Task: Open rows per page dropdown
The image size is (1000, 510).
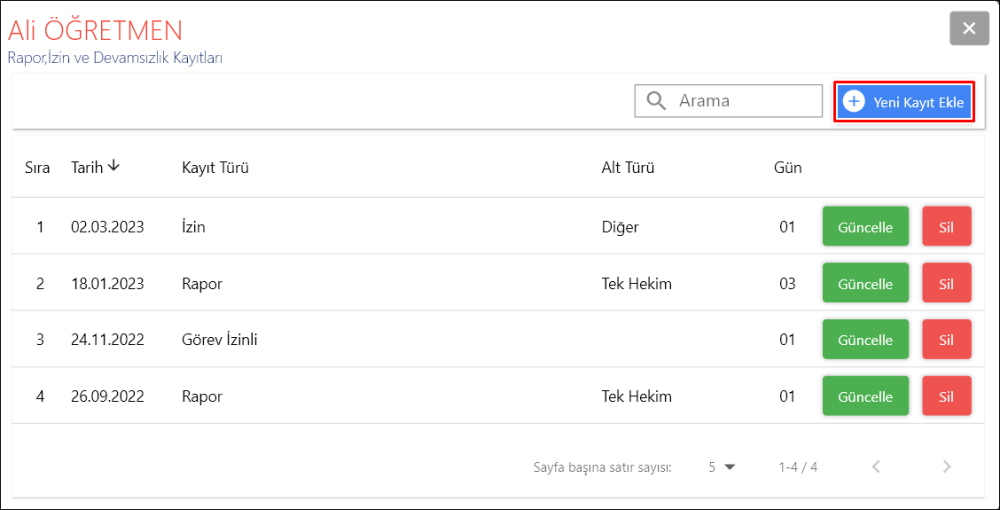Action: (x=722, y=466)
